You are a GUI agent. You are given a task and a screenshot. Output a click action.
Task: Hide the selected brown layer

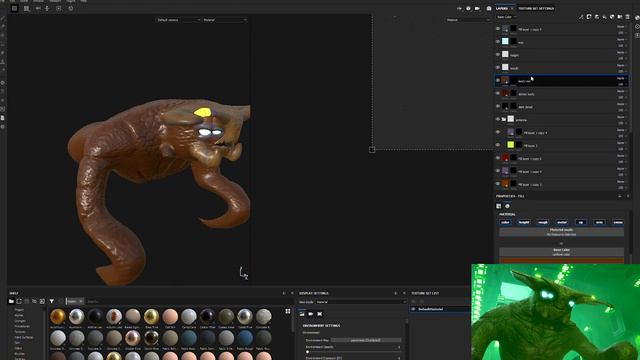[498, 80]
